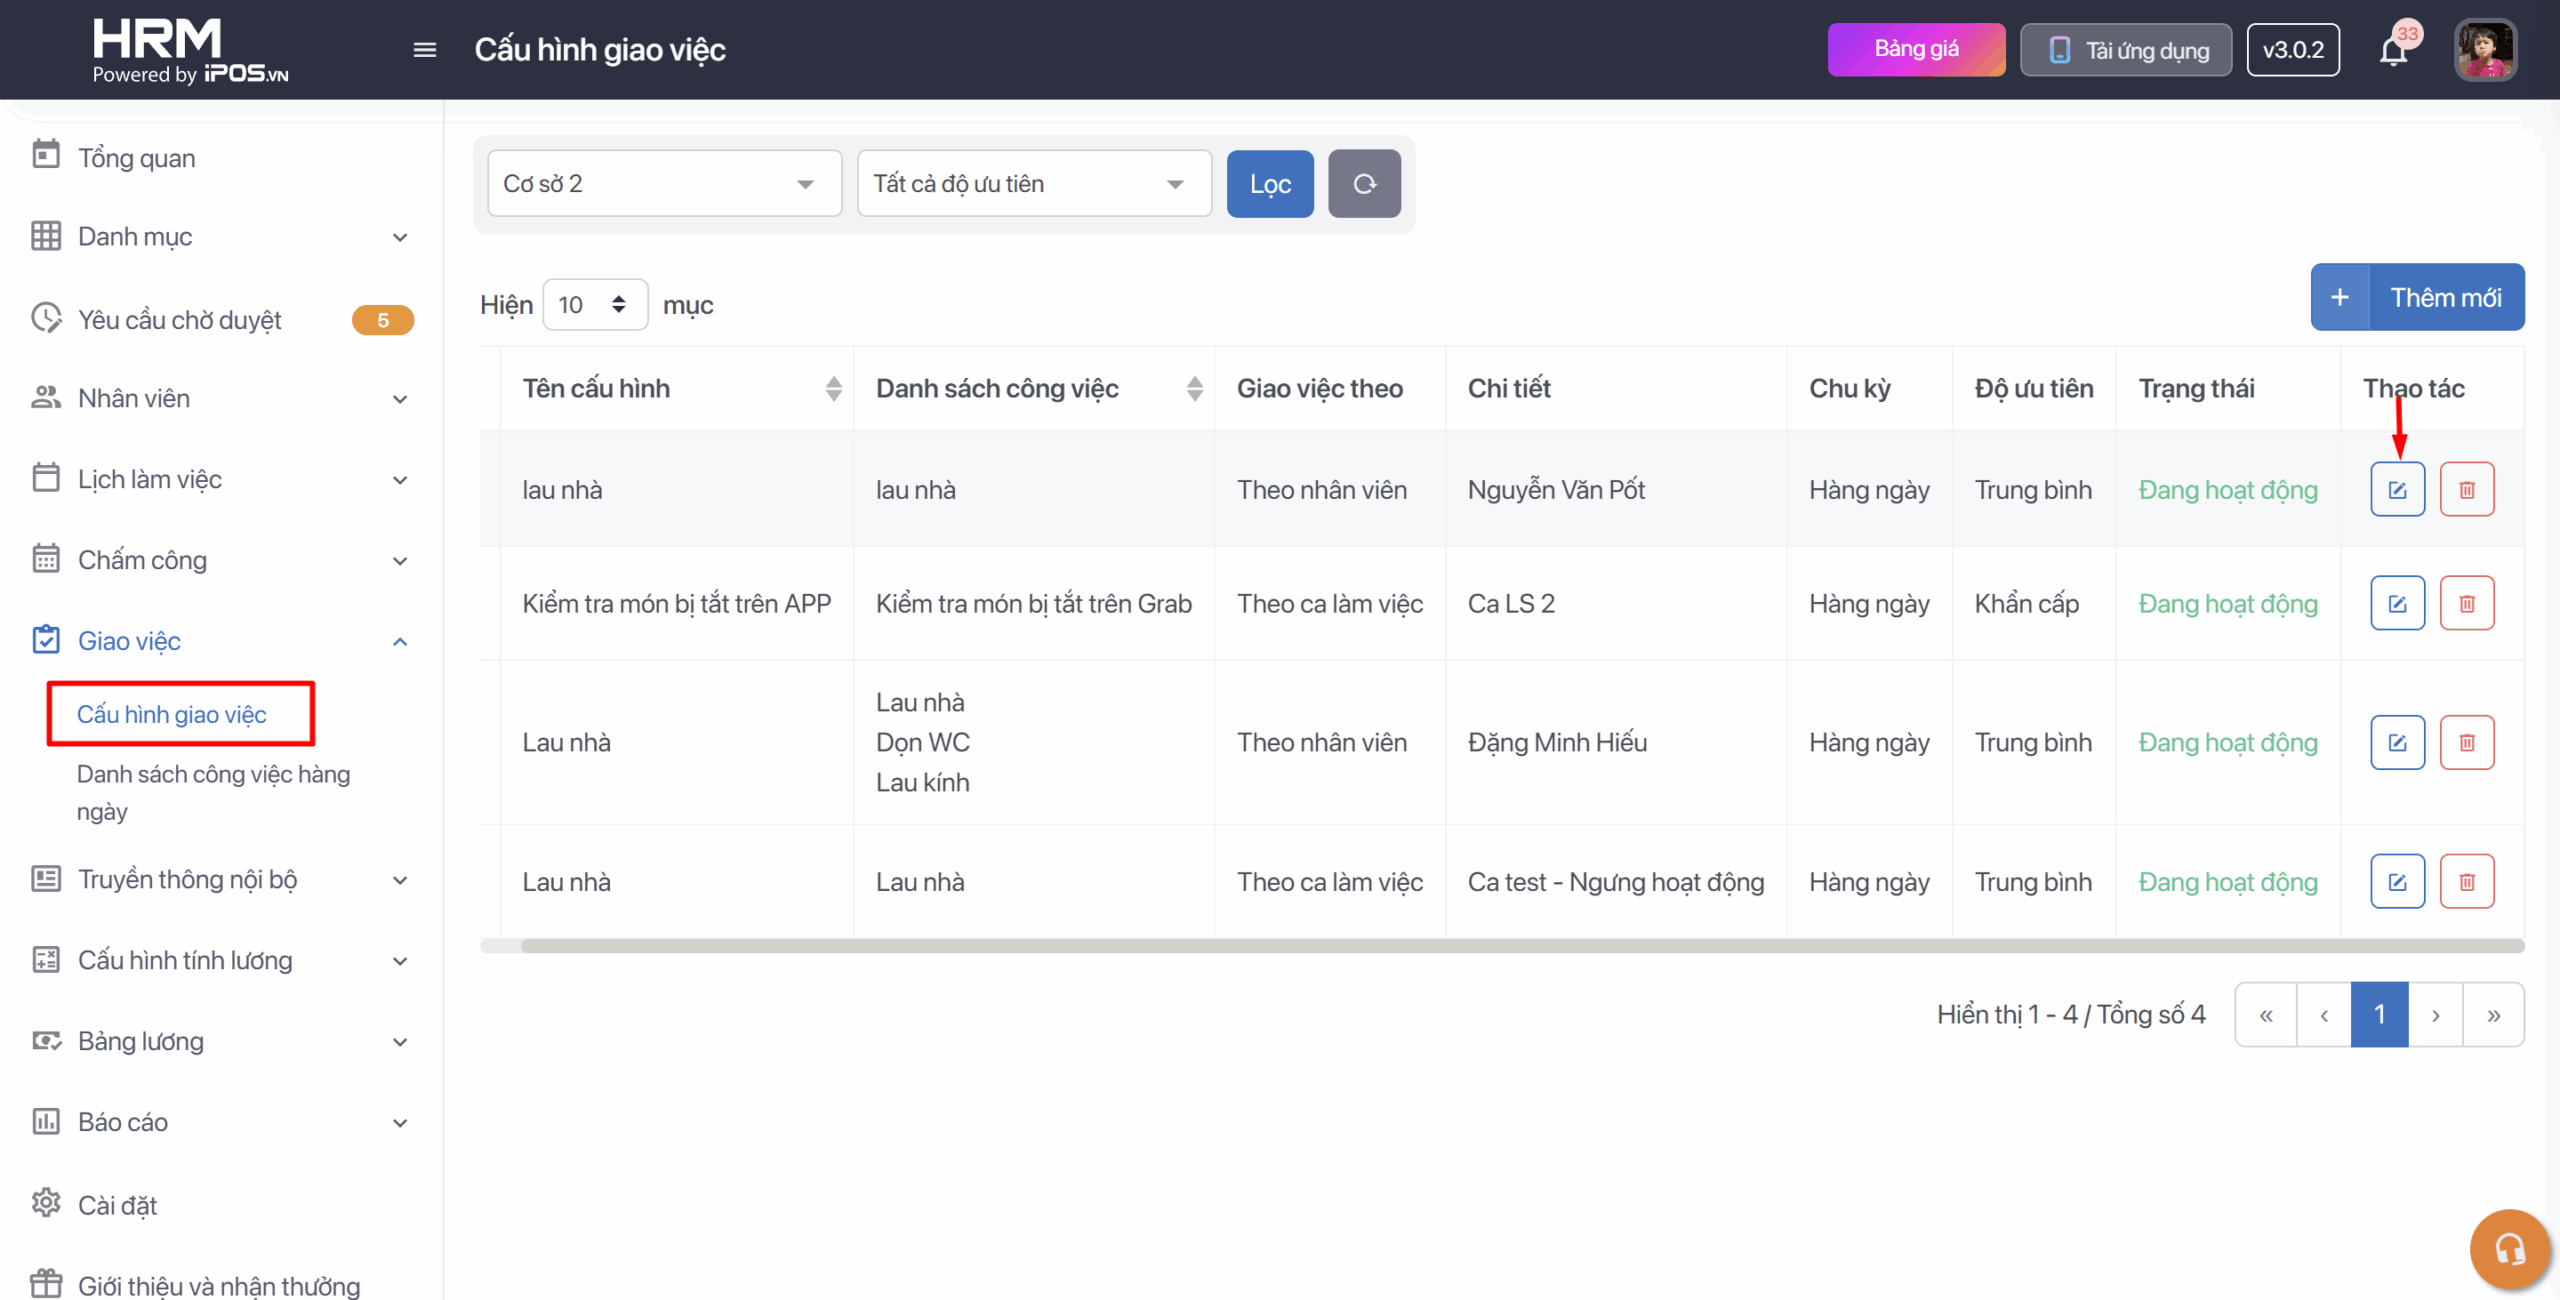The width and height of the screenshot is (2560, 1300).
Task: Click the reset filter refresh icon button
Action: (x=1364, y=184)
